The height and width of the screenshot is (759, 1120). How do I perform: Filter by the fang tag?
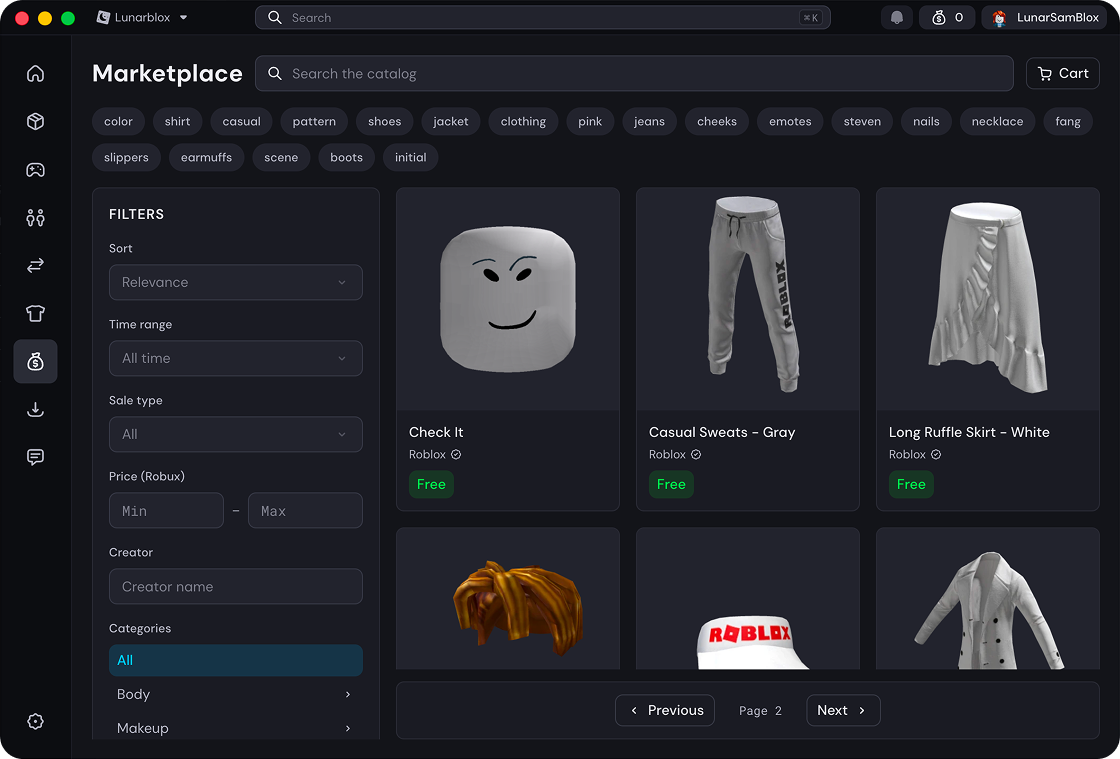[1068, 121]
